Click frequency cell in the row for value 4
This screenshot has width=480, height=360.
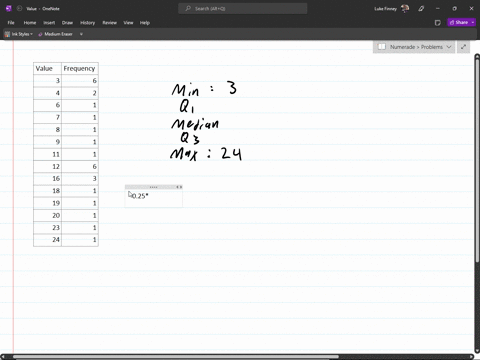80,93
